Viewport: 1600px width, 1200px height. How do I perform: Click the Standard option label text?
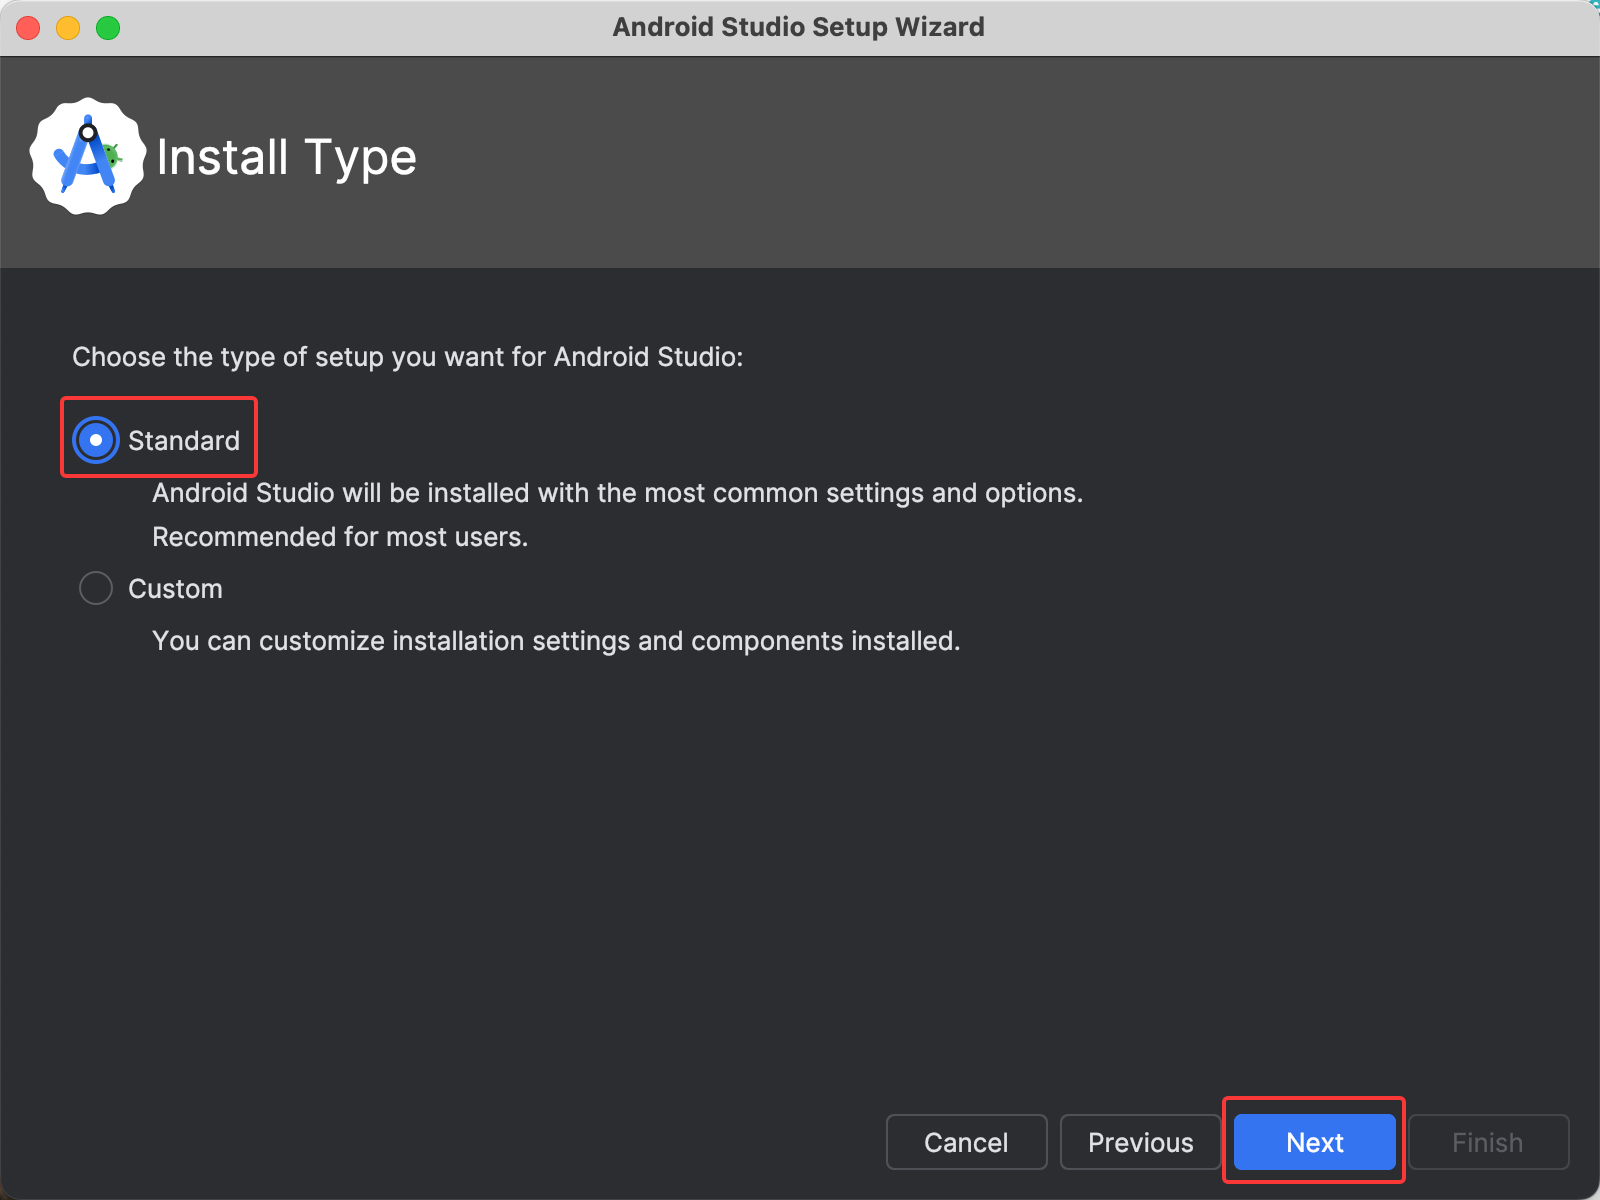[x=184, y=441]
